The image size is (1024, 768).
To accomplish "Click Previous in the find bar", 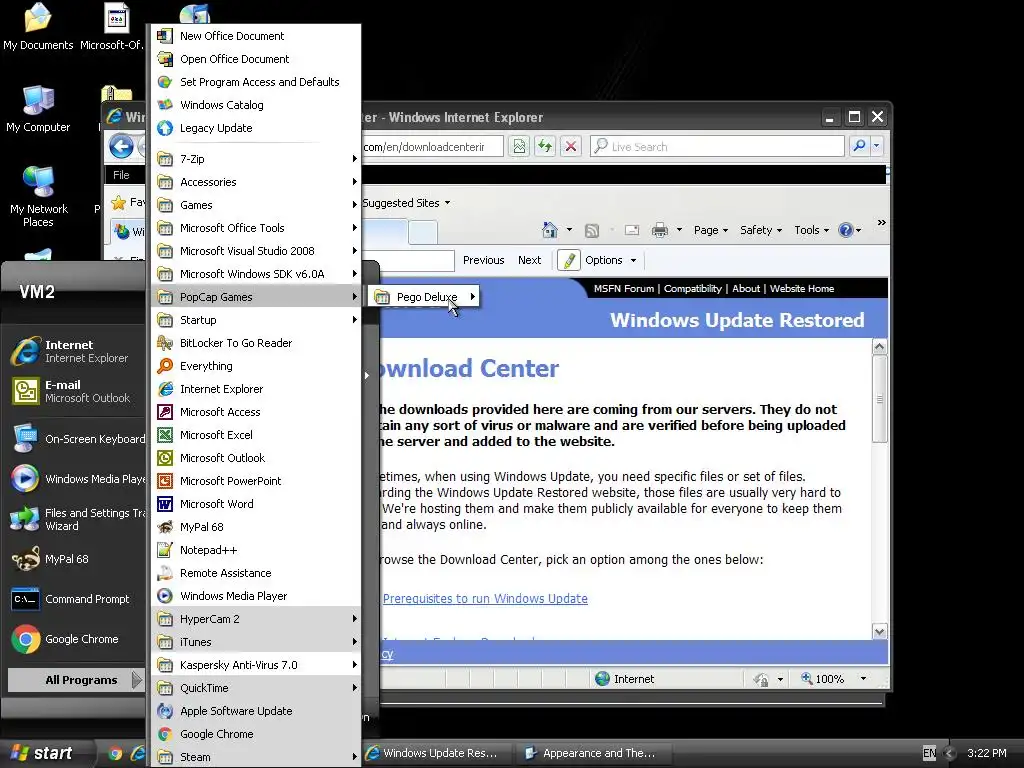I will tap(483, 260).
